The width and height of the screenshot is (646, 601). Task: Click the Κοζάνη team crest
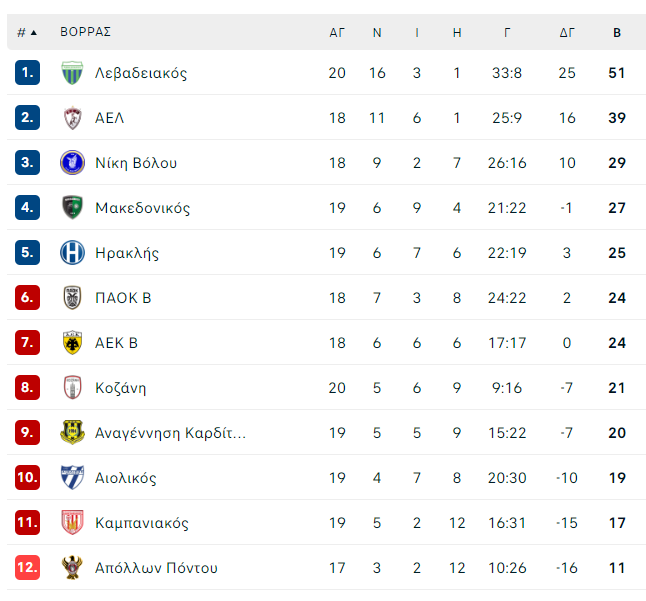tap(72, 388)
